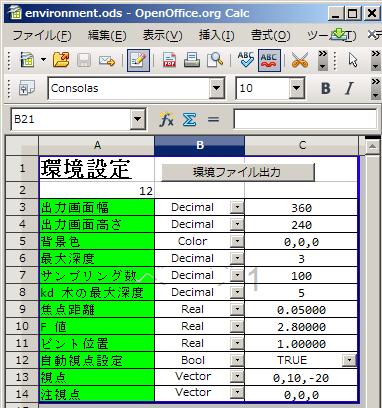Toggle the Edit File mode icon
The width and height of the screenshot is (382, 408).
tap(138, 61)
